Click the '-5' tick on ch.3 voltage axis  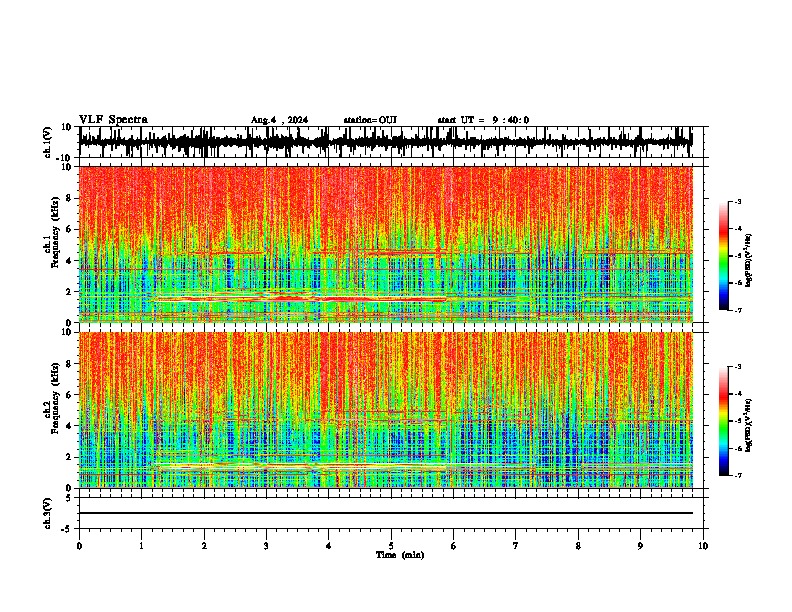(67, 528)
